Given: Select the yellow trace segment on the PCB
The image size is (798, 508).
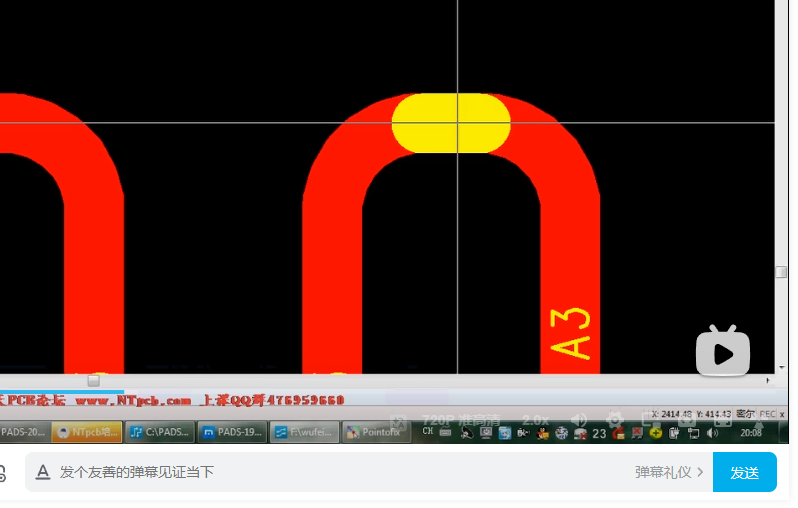Looking at the screenshot, I should [451, 123].
